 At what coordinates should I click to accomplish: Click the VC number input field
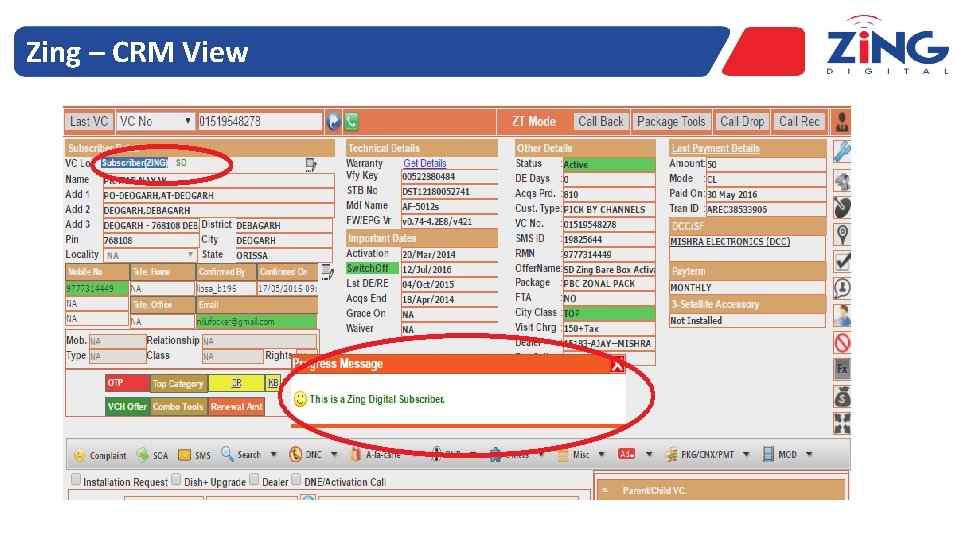point(260,121)
